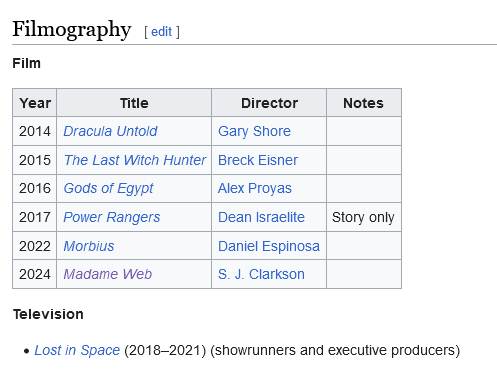The height and width of the screenshot is (380, 497).
Task: Click the Notes column header
Action: coord(364,103)
